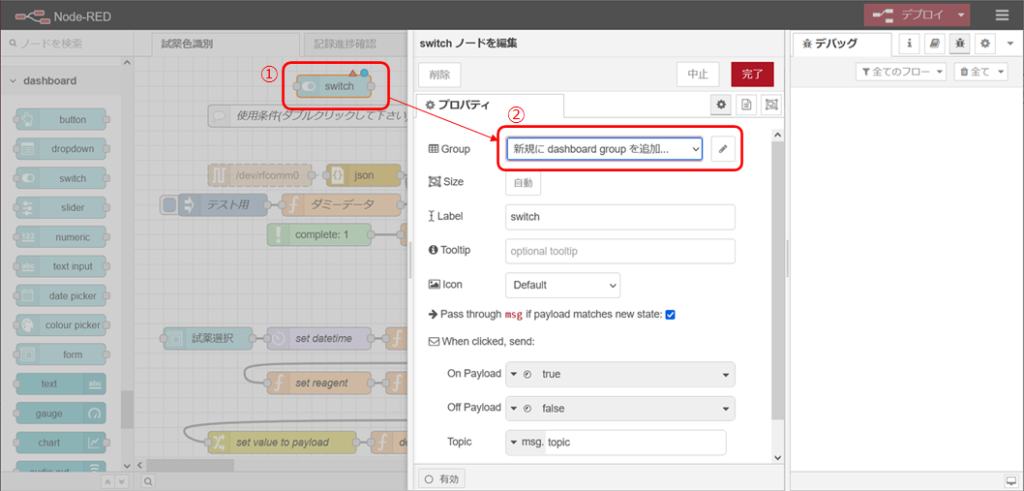Image resolution: width=1024 pixels, height=491 pixels.
Task: Click the Label input field containing switch
Action: coord(620,217)
